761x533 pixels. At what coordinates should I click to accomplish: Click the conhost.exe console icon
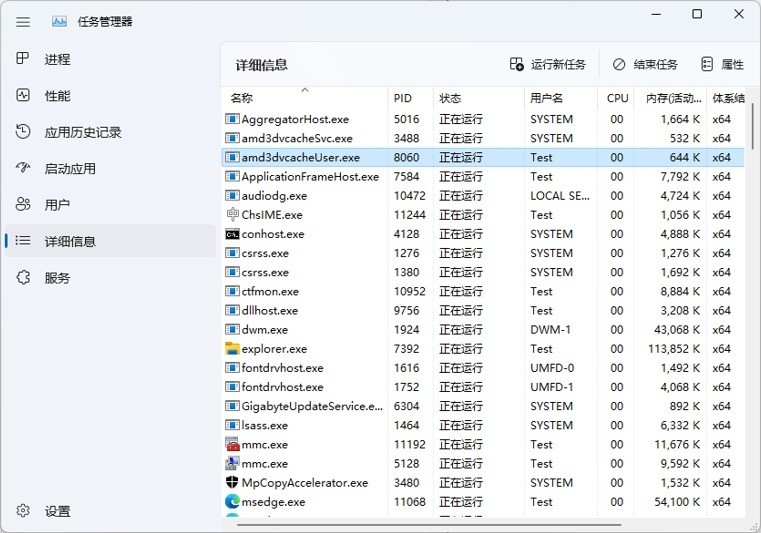[232, 234]
